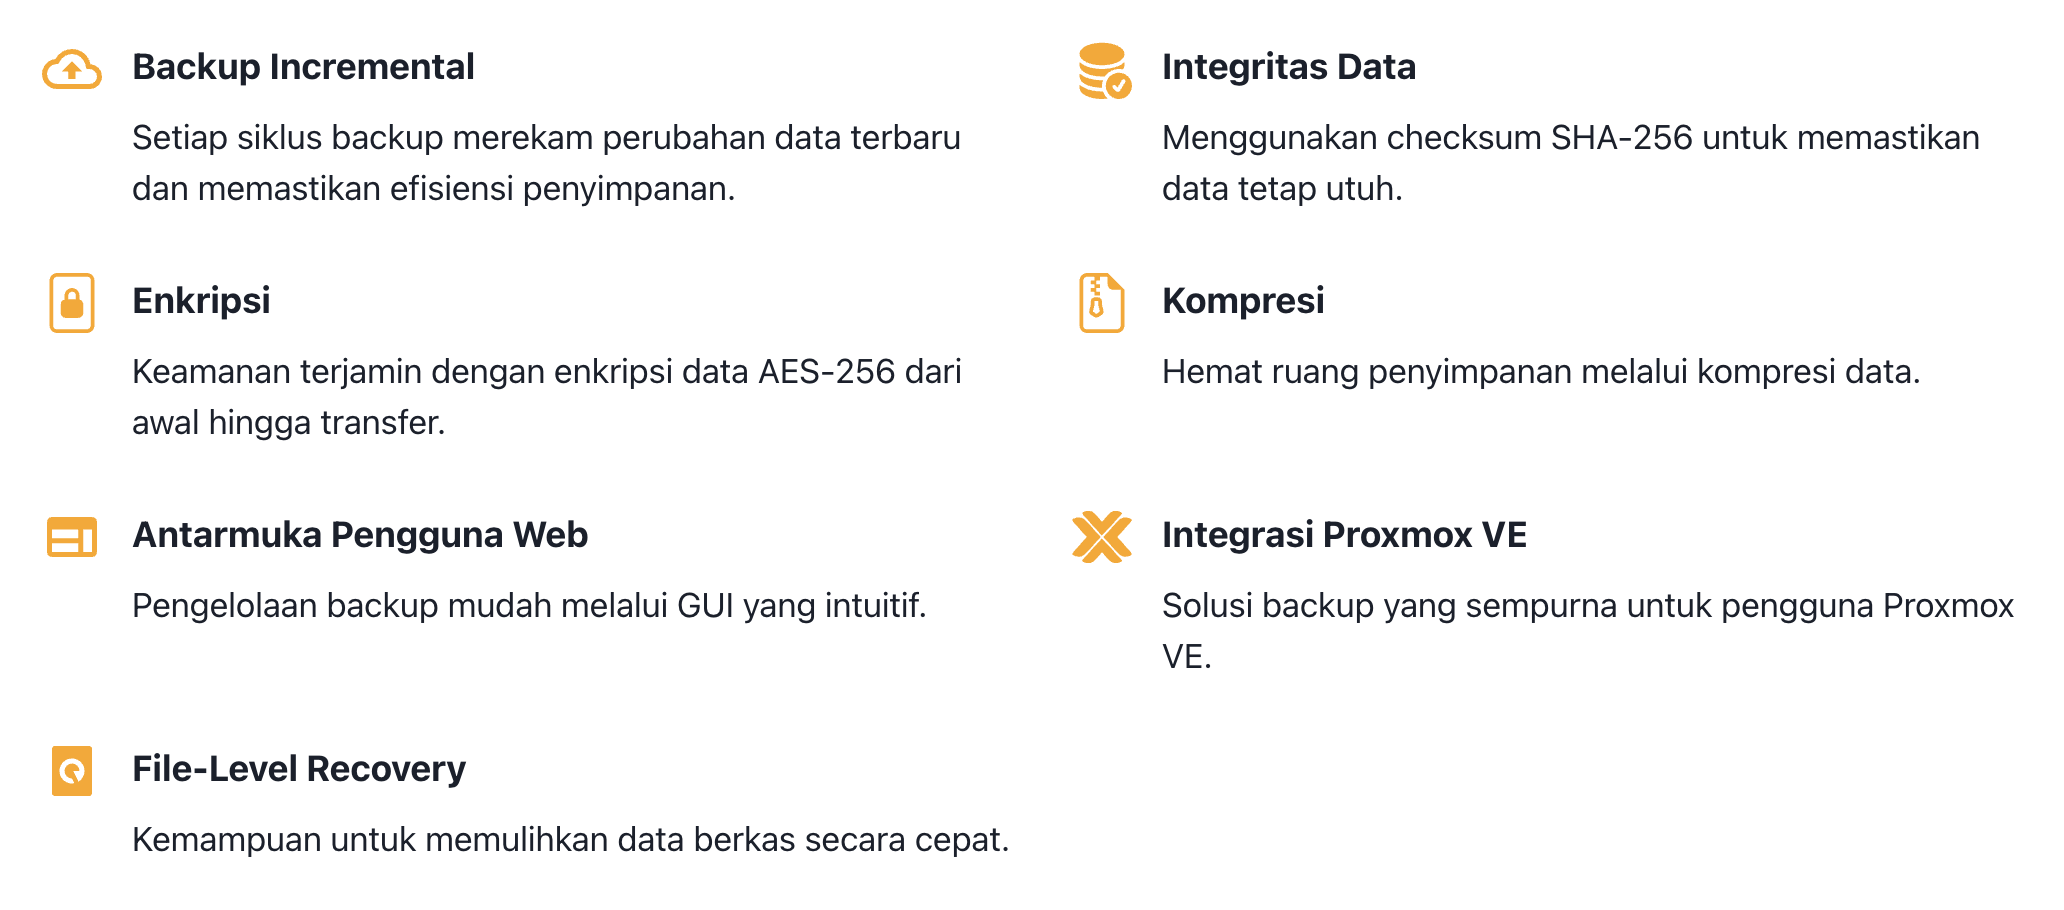Click the File-Level Recovery heading
2064x910 pixels.
(299, 769)
